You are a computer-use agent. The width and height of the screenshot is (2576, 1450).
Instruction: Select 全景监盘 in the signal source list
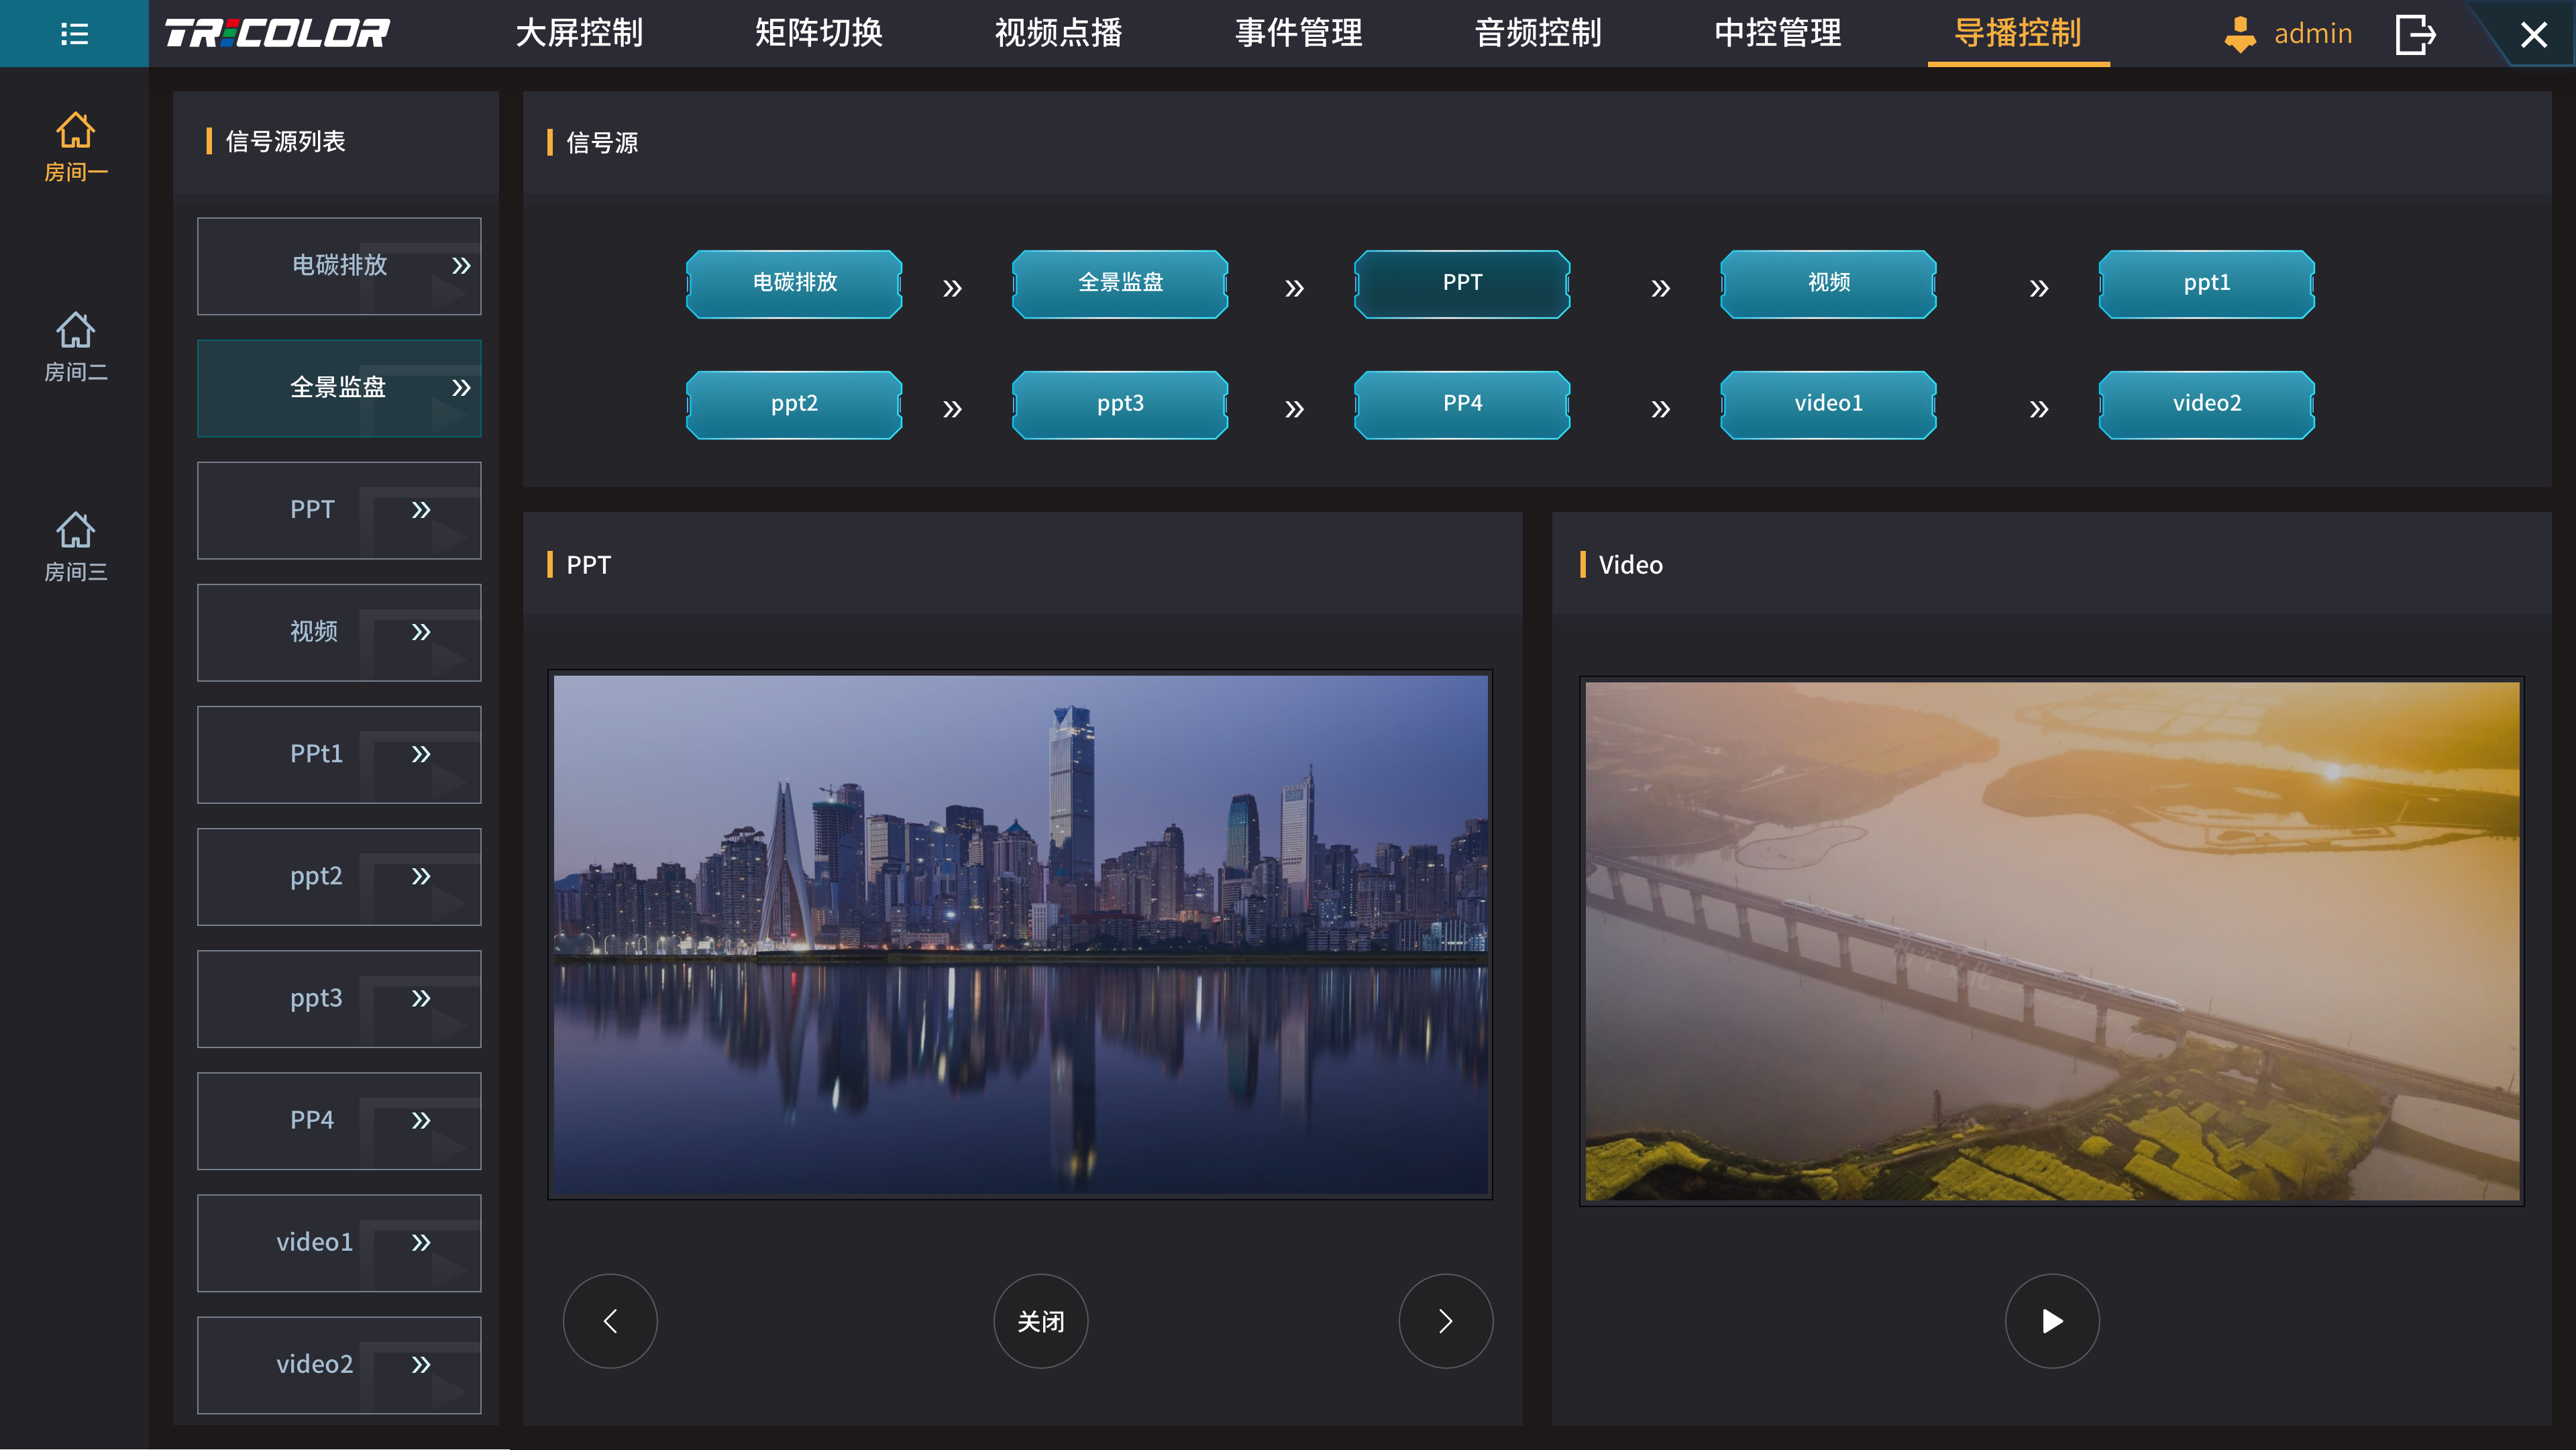coord(338,388)
